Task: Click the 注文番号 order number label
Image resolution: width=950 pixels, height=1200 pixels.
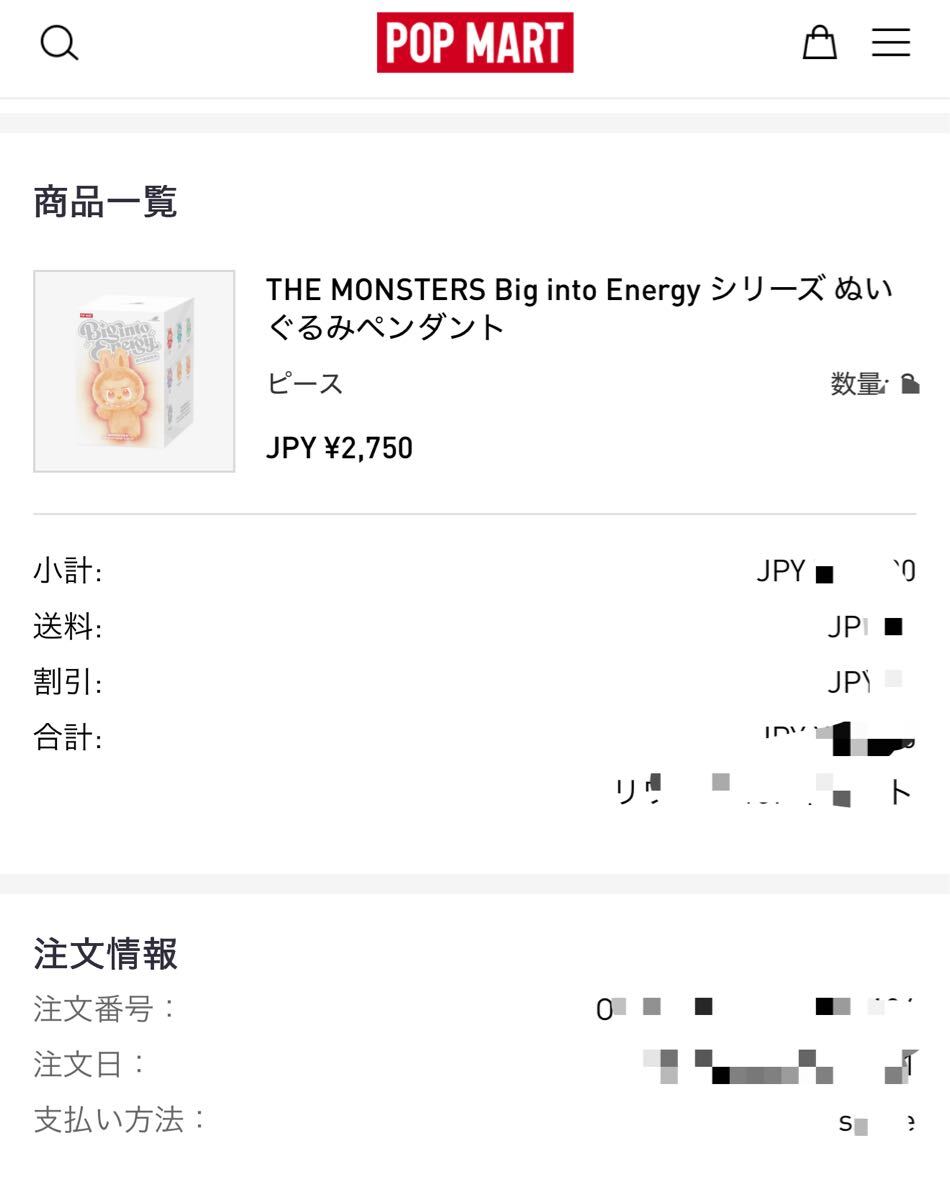Action: pos(104,1009)
